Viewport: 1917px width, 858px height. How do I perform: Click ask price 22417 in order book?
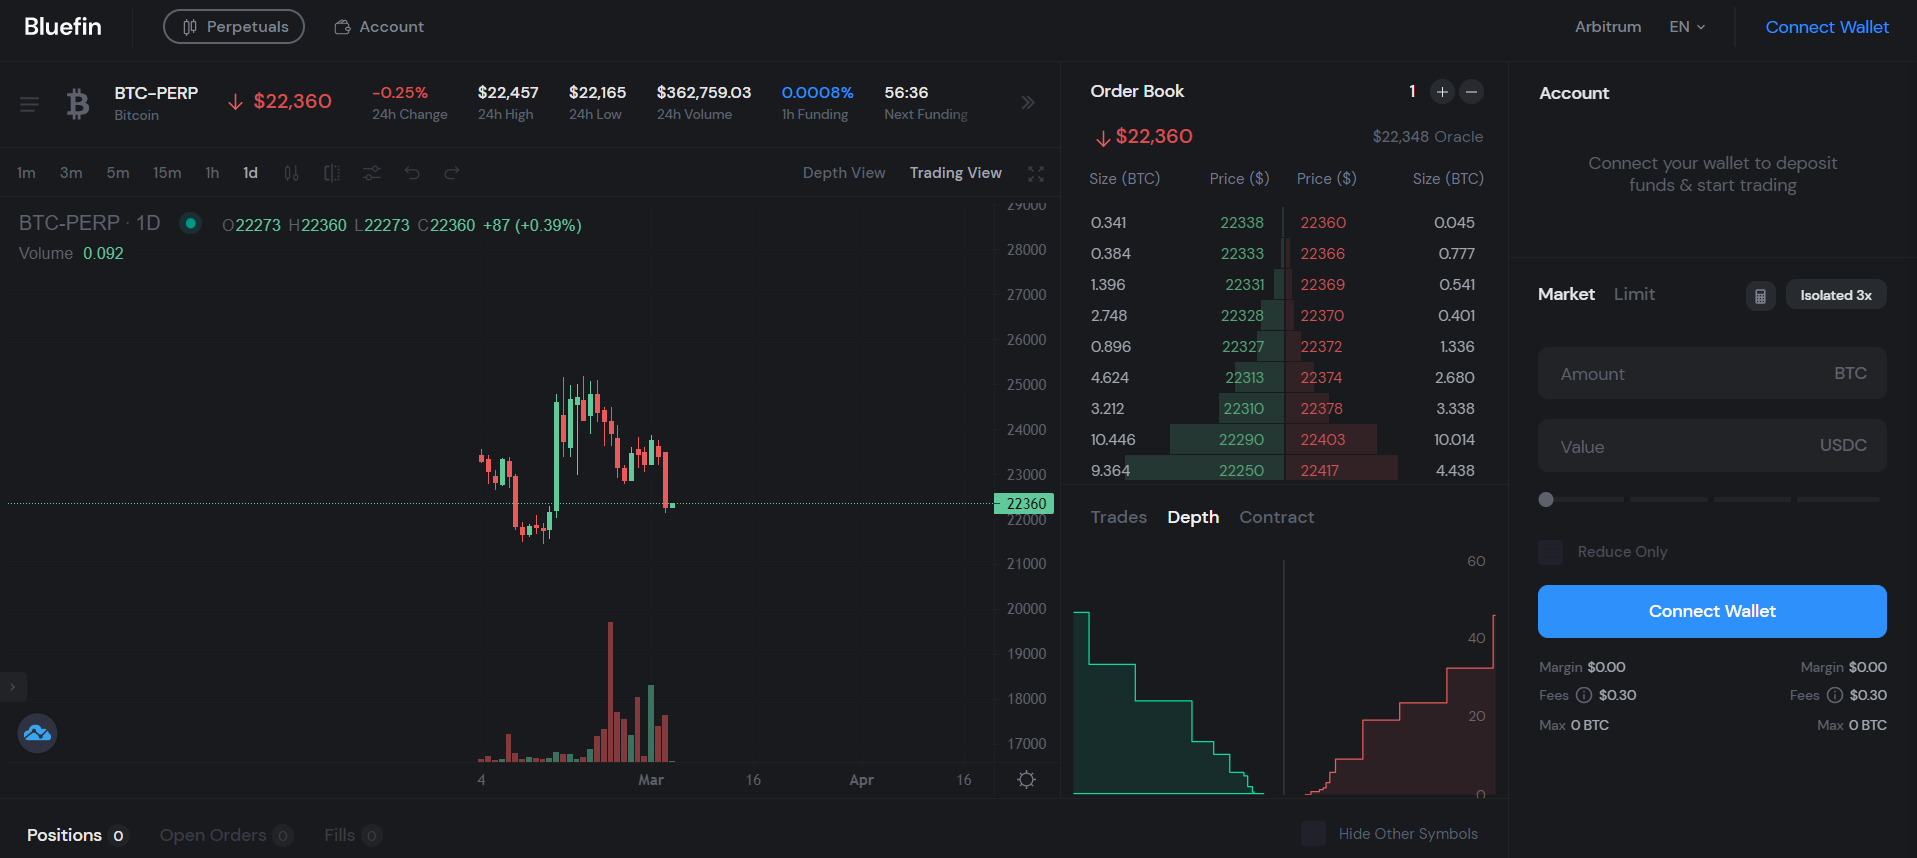coord(1319,470)
